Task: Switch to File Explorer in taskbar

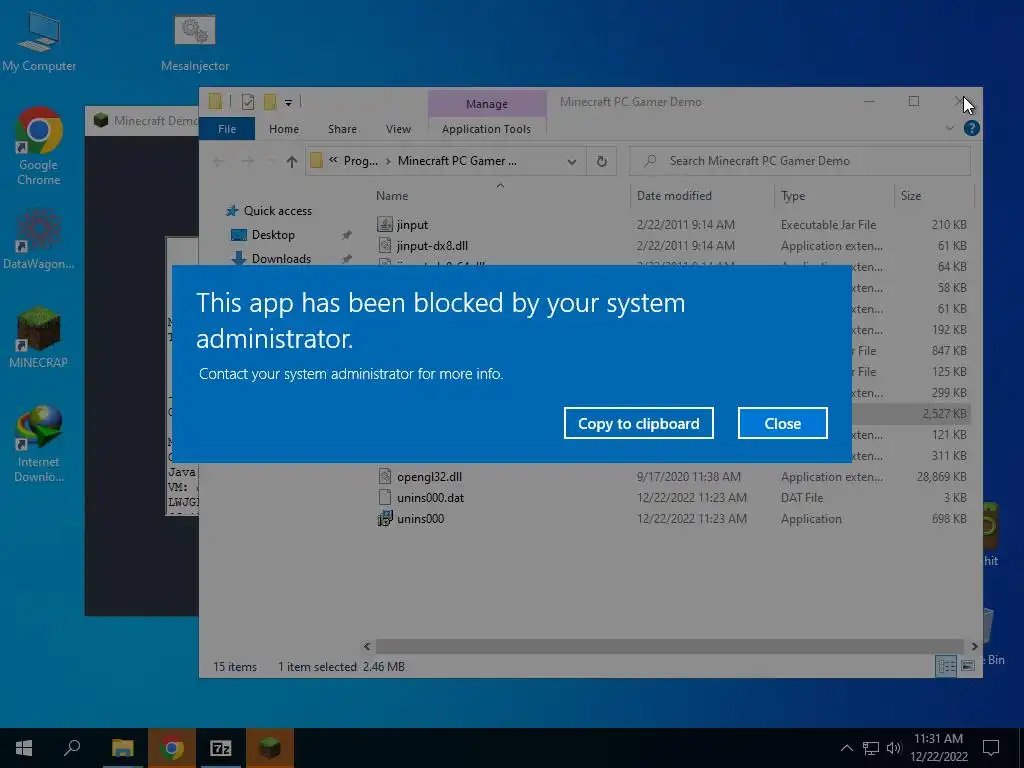Action: click(x=122, y=748)
